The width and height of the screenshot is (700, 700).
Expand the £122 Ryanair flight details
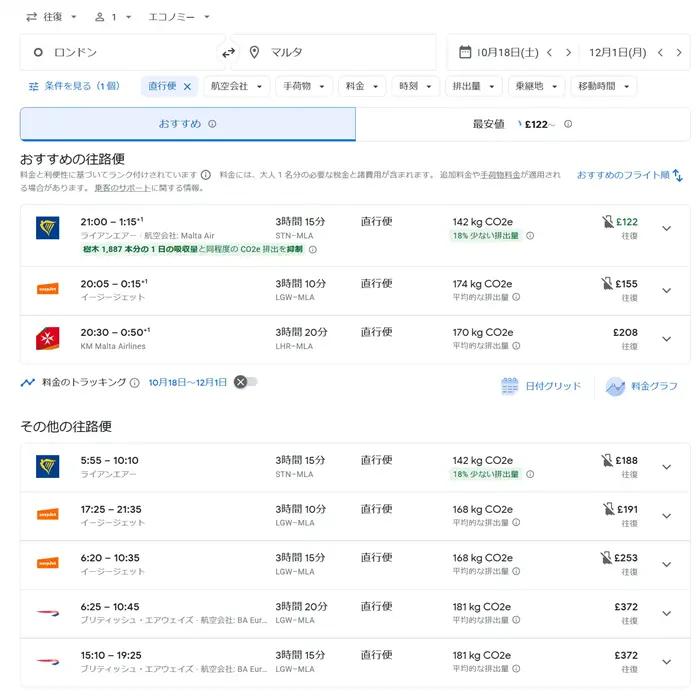point(667,229)
